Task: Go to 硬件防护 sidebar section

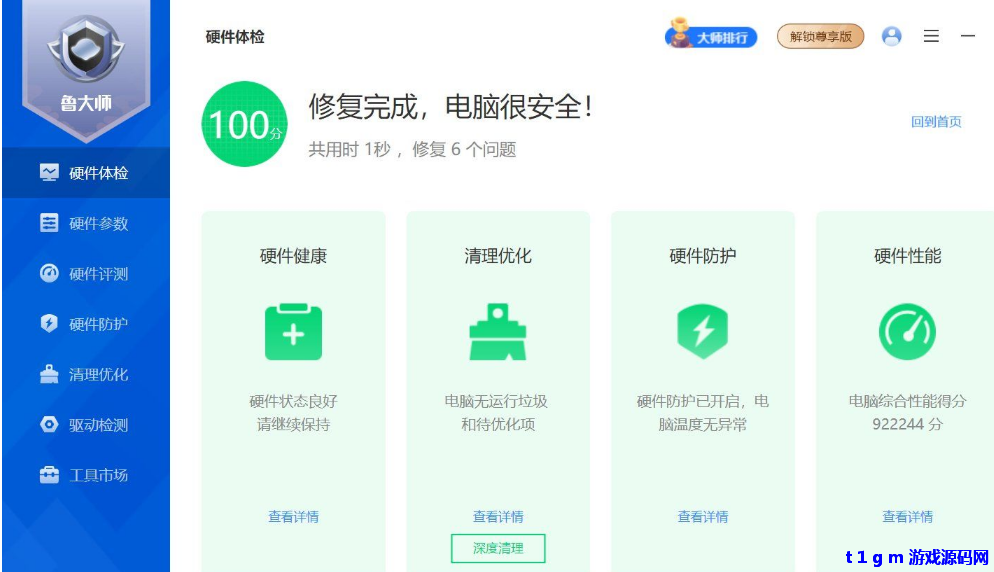Action: (85, 324)
